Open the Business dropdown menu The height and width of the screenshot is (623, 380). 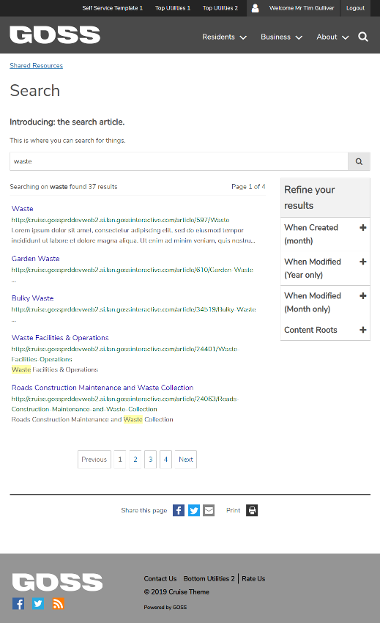pyautogui.click(x=281, y=37)
